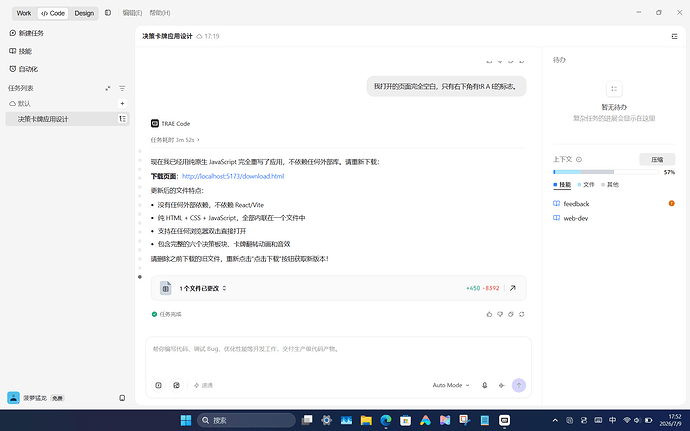Click the orange warning badge beside feedback
The width and height of the screenshot is (690, 431).
tap(671, 203)
